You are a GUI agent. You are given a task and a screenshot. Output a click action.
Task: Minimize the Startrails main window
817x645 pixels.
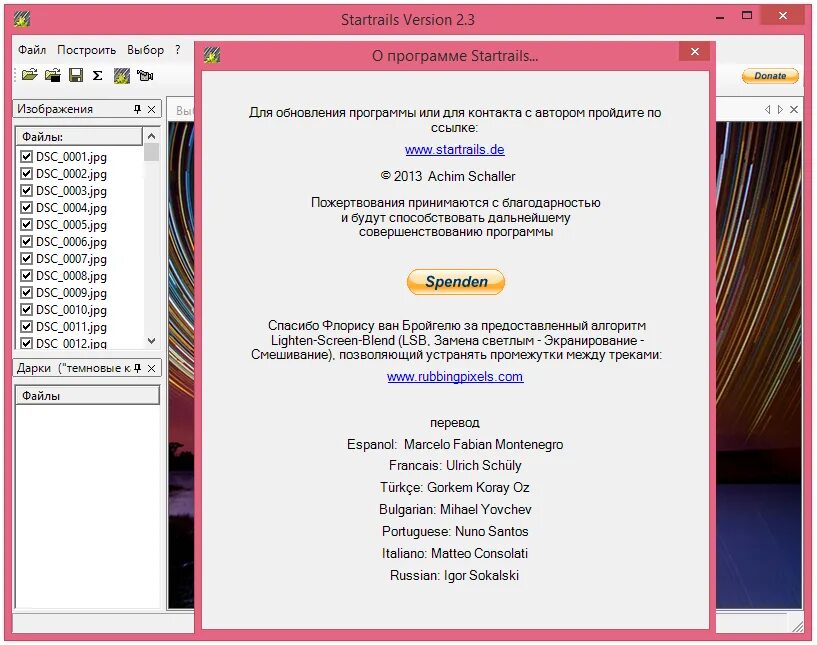point(720,17)
